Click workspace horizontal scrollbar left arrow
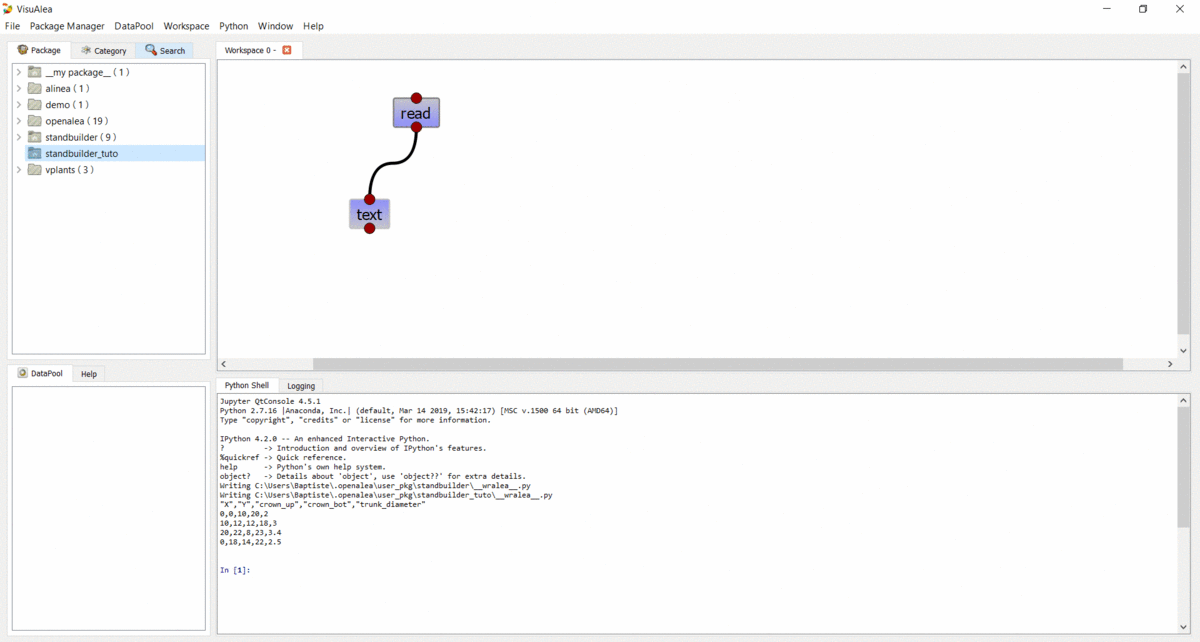This screenshot has height=642, width=1200. (223, 364)
